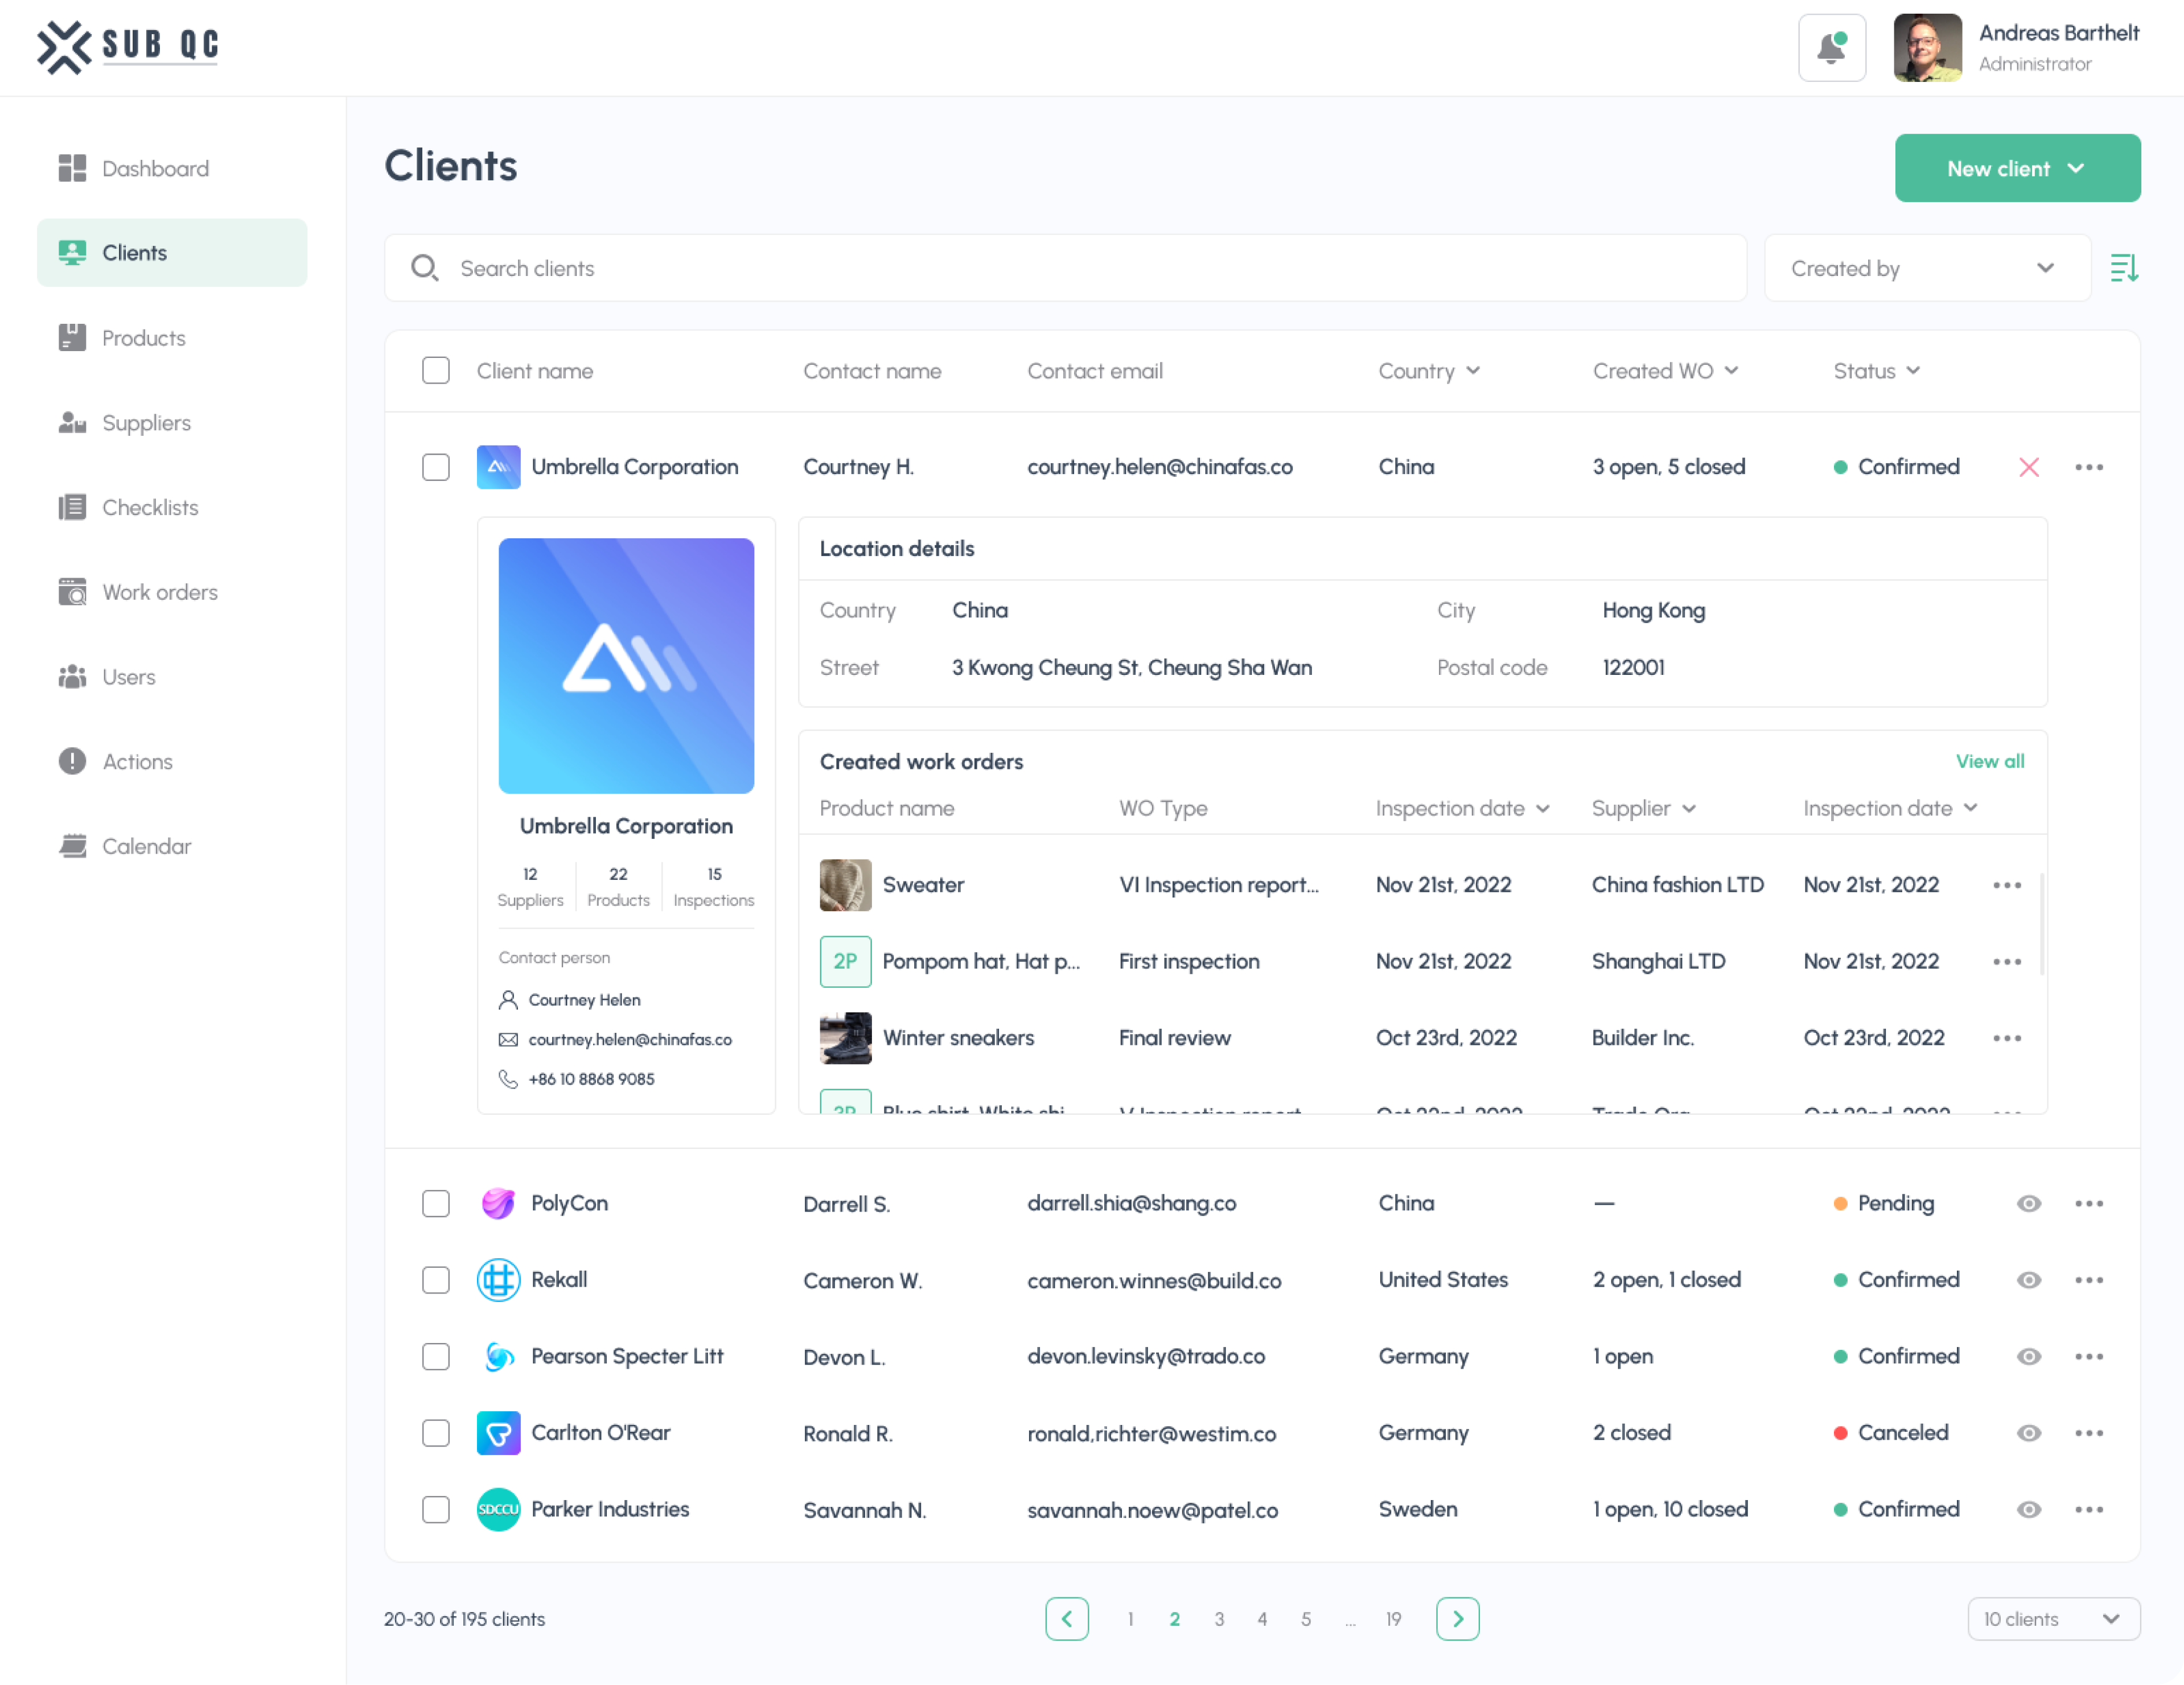Expand the 10 clients per-page dropdown
Screen dimensions: 2184x1685
(x=2052, y=1618)
